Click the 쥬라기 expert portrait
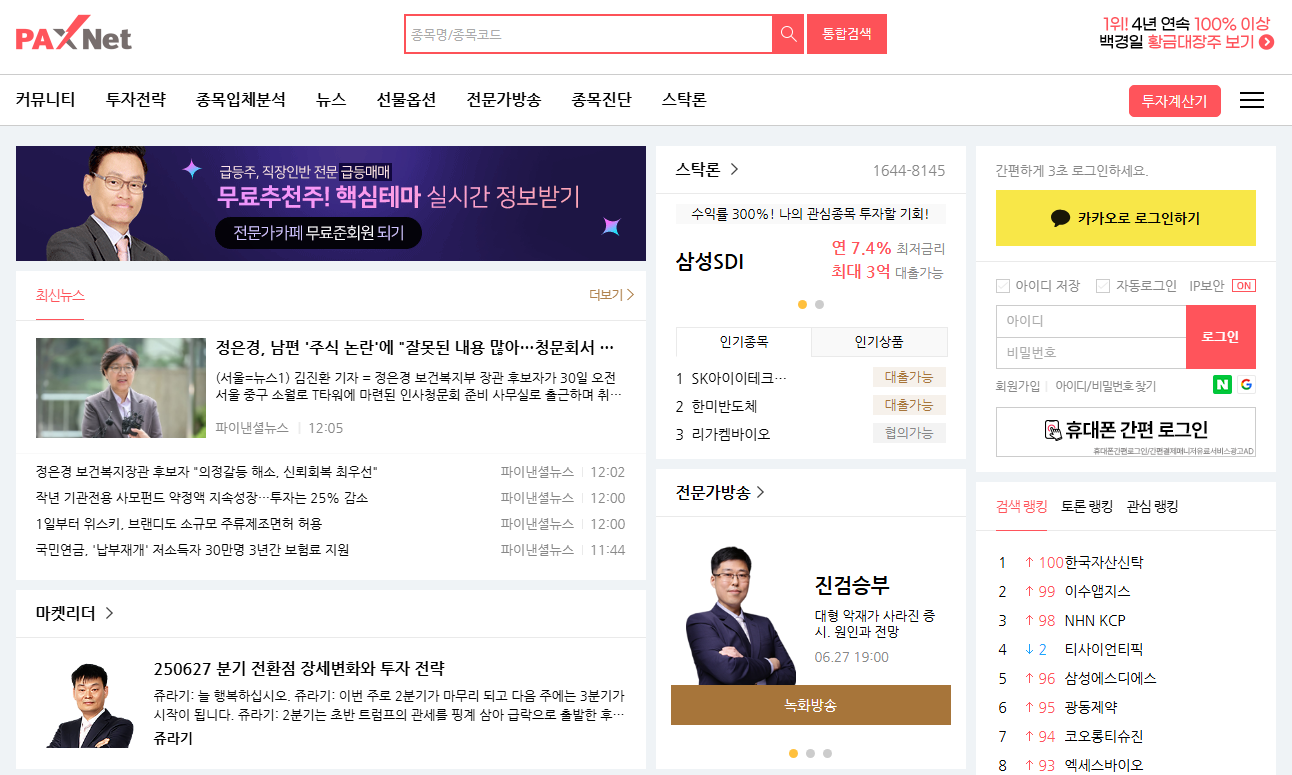Image resolution: width=1292 pixels, height=775 pixels. (x=89, y=705)
